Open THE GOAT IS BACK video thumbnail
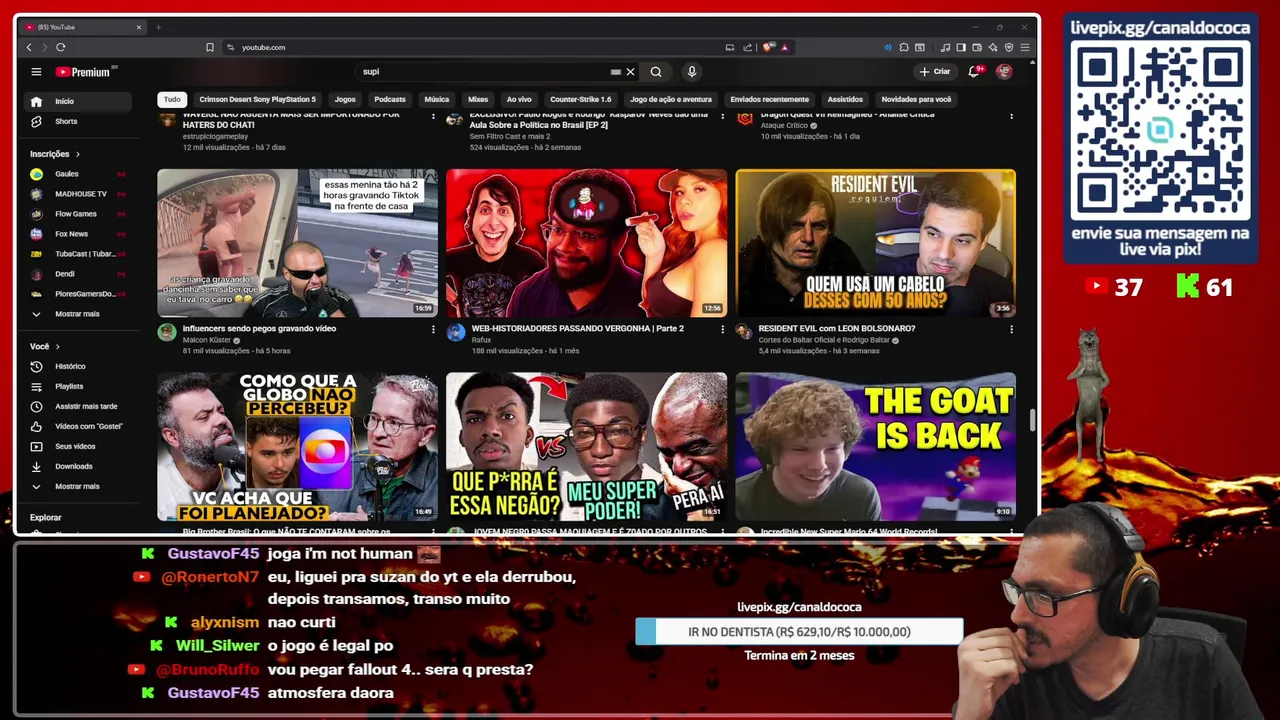Viewport: 1280px width, 720px height. 875,446
